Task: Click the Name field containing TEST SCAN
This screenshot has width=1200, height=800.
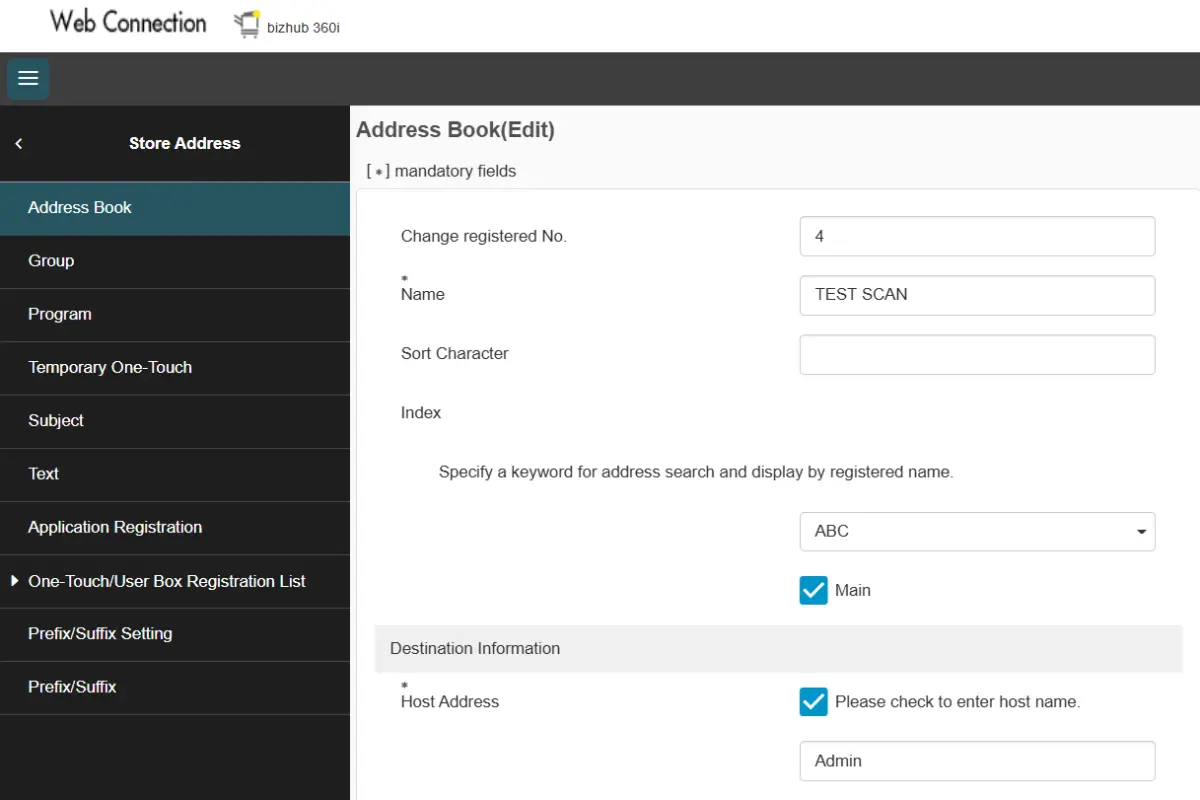Action: [977, 295]
